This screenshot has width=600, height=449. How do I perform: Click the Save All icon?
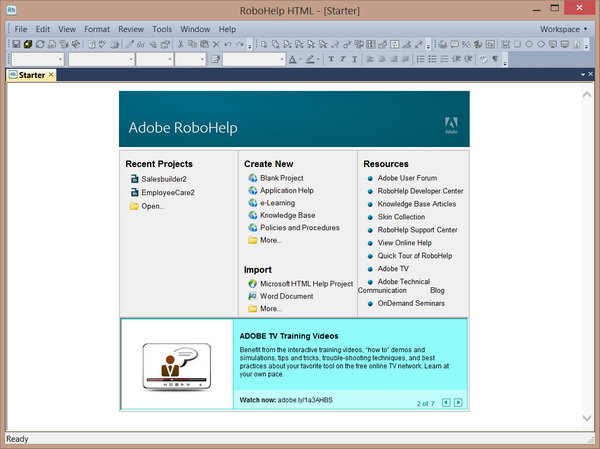click(28, 44)
